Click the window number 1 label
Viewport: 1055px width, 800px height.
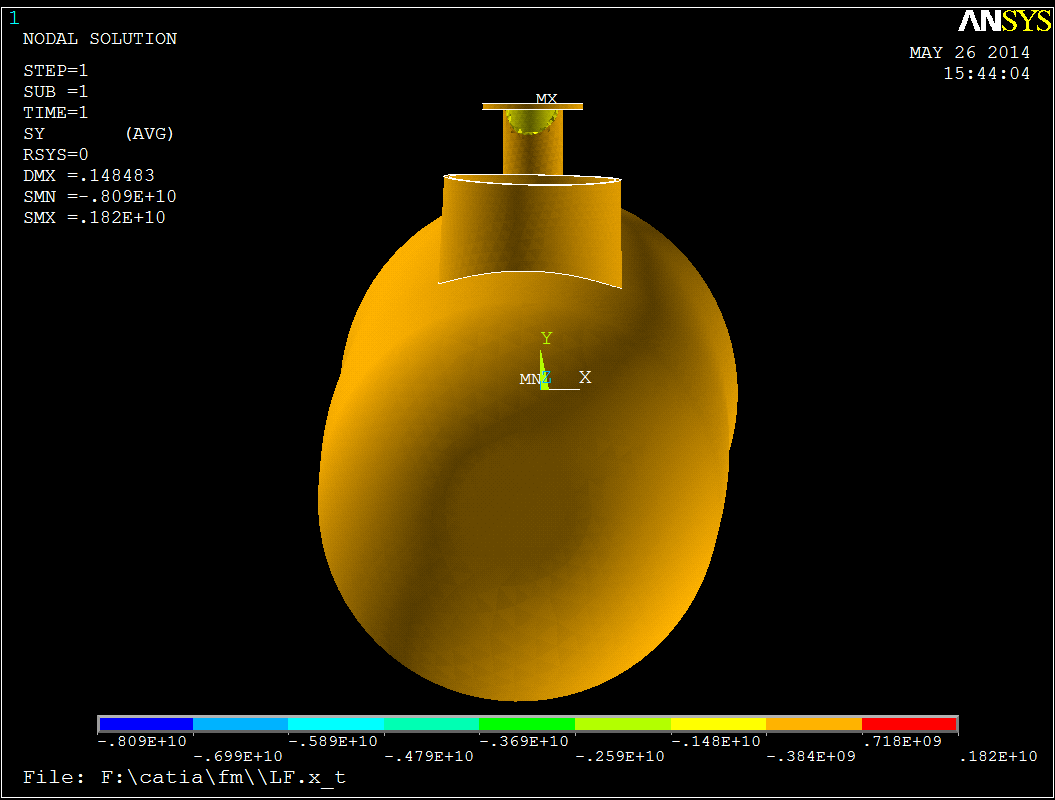click(14, 18)
